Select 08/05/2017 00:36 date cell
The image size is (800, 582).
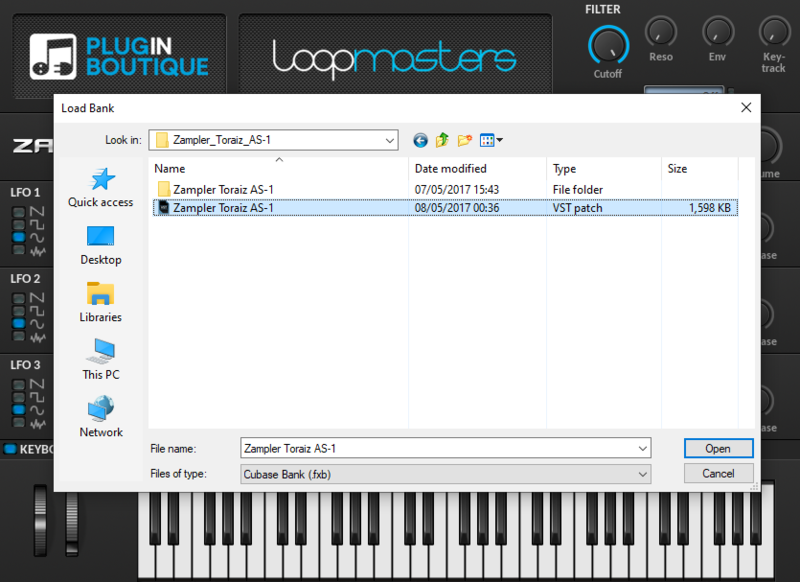tap(457, 208)
